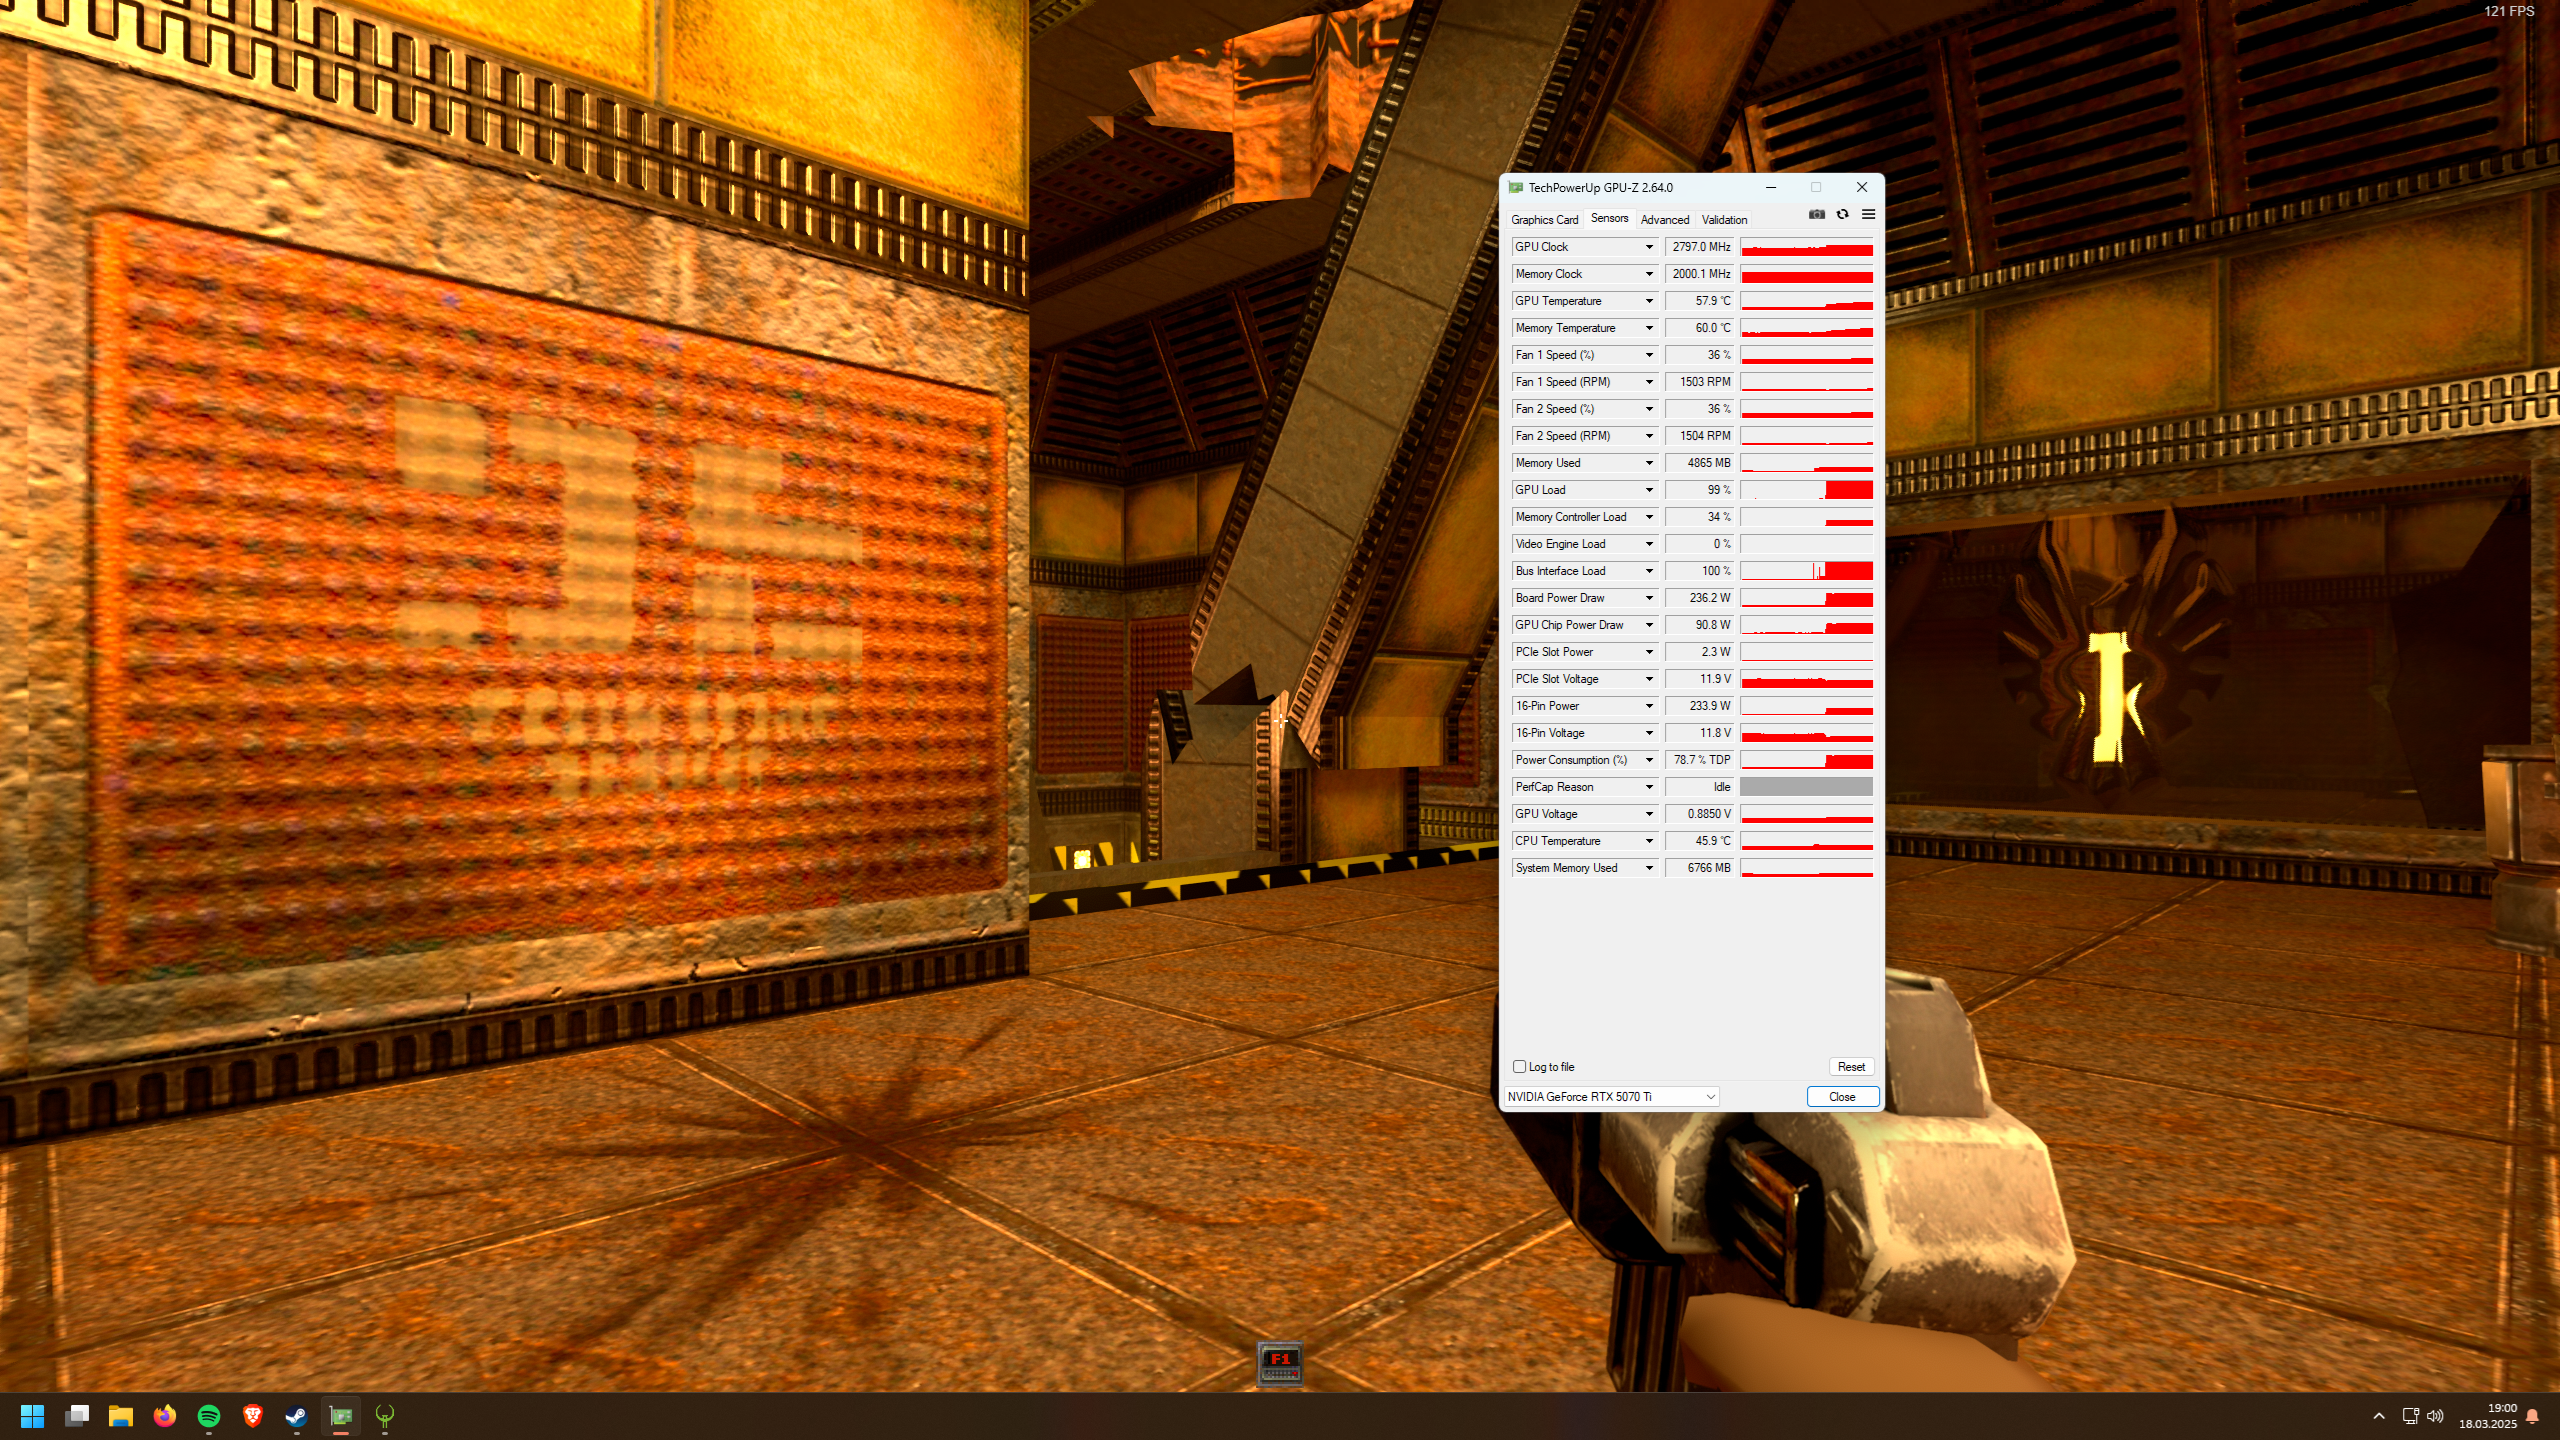
Task: Open the GPU Load sensor dropdown arrow
Action: (1649, 490)
